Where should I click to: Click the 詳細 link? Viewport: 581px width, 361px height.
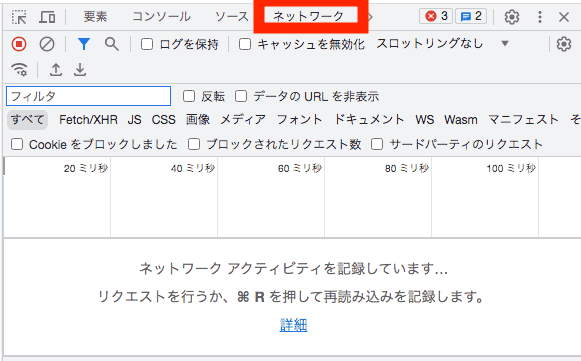tap(293, 325)
